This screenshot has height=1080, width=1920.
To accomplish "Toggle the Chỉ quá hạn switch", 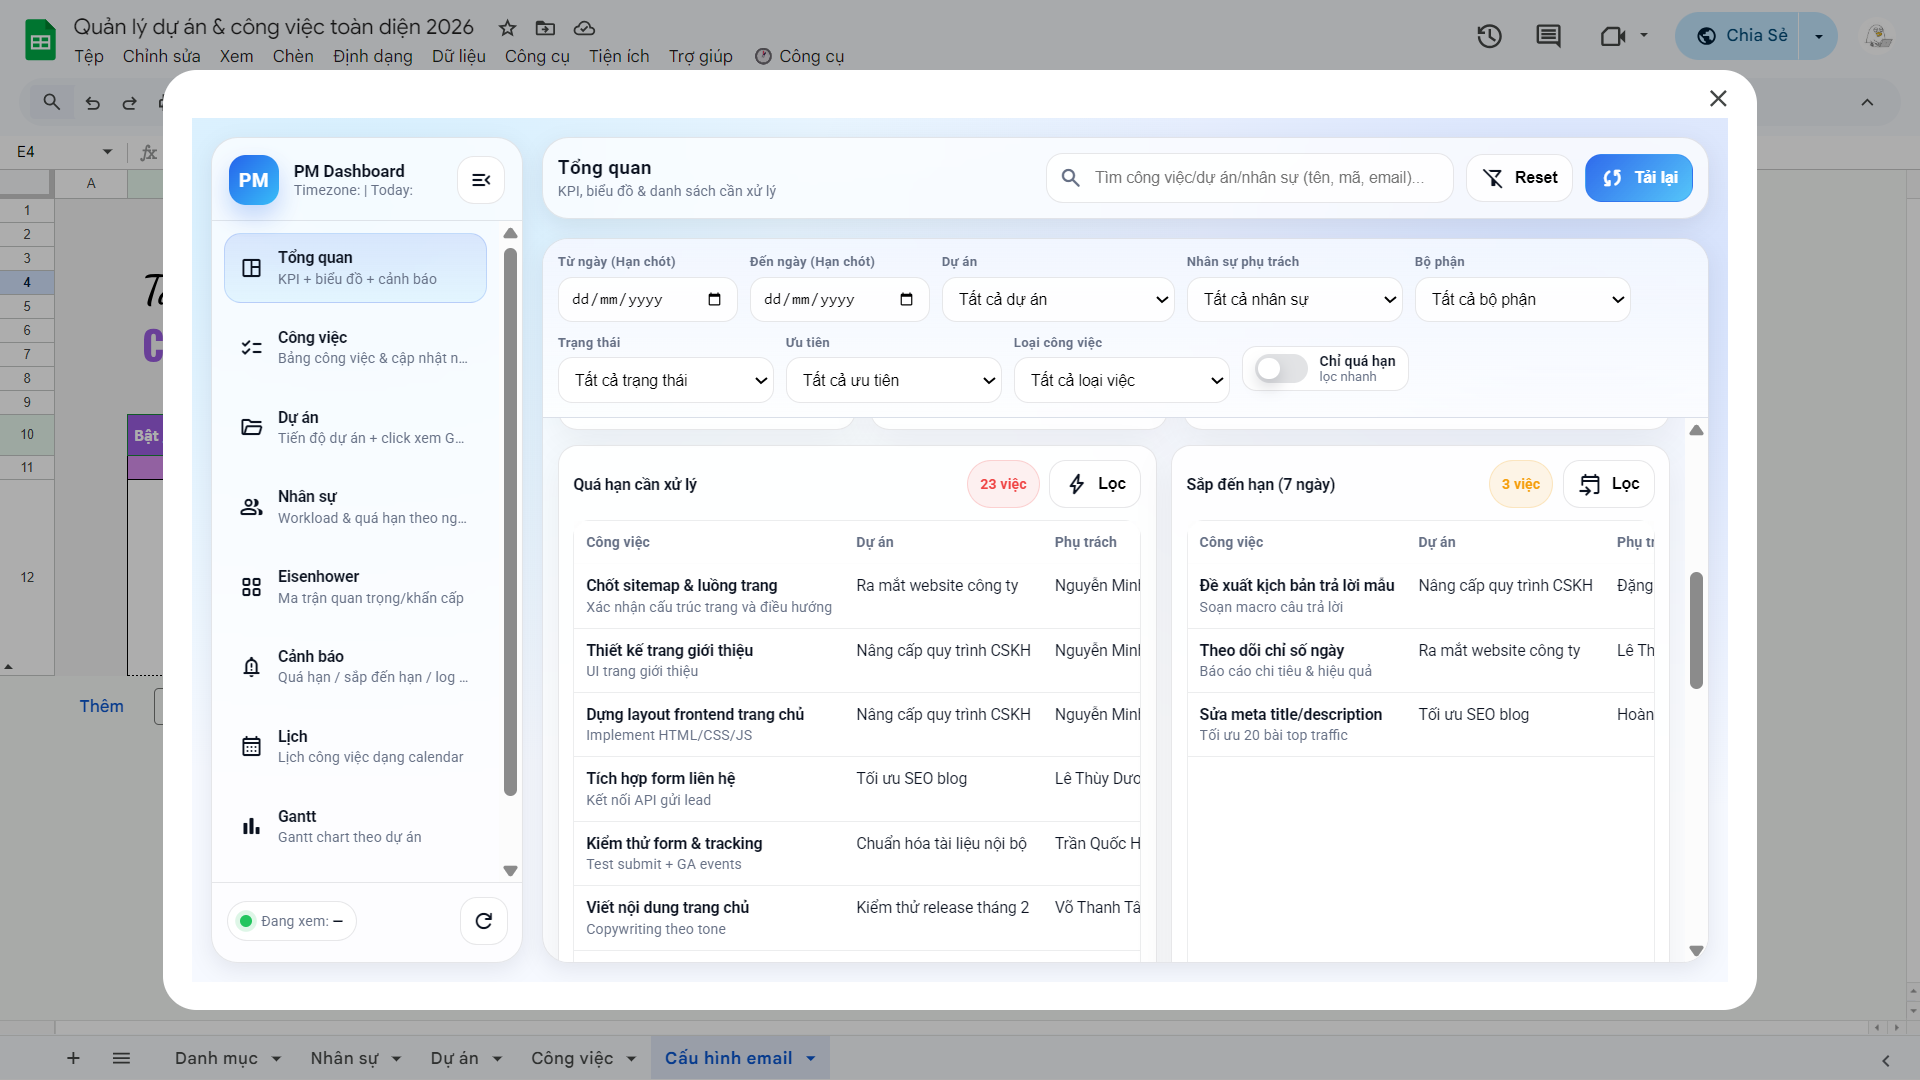I will [x=1281, y=369].
